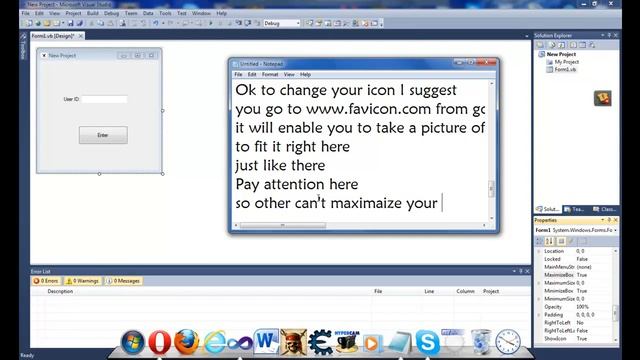Open the File menu in Notepad
Screen dimensions: 640x360
coord(238,75)
